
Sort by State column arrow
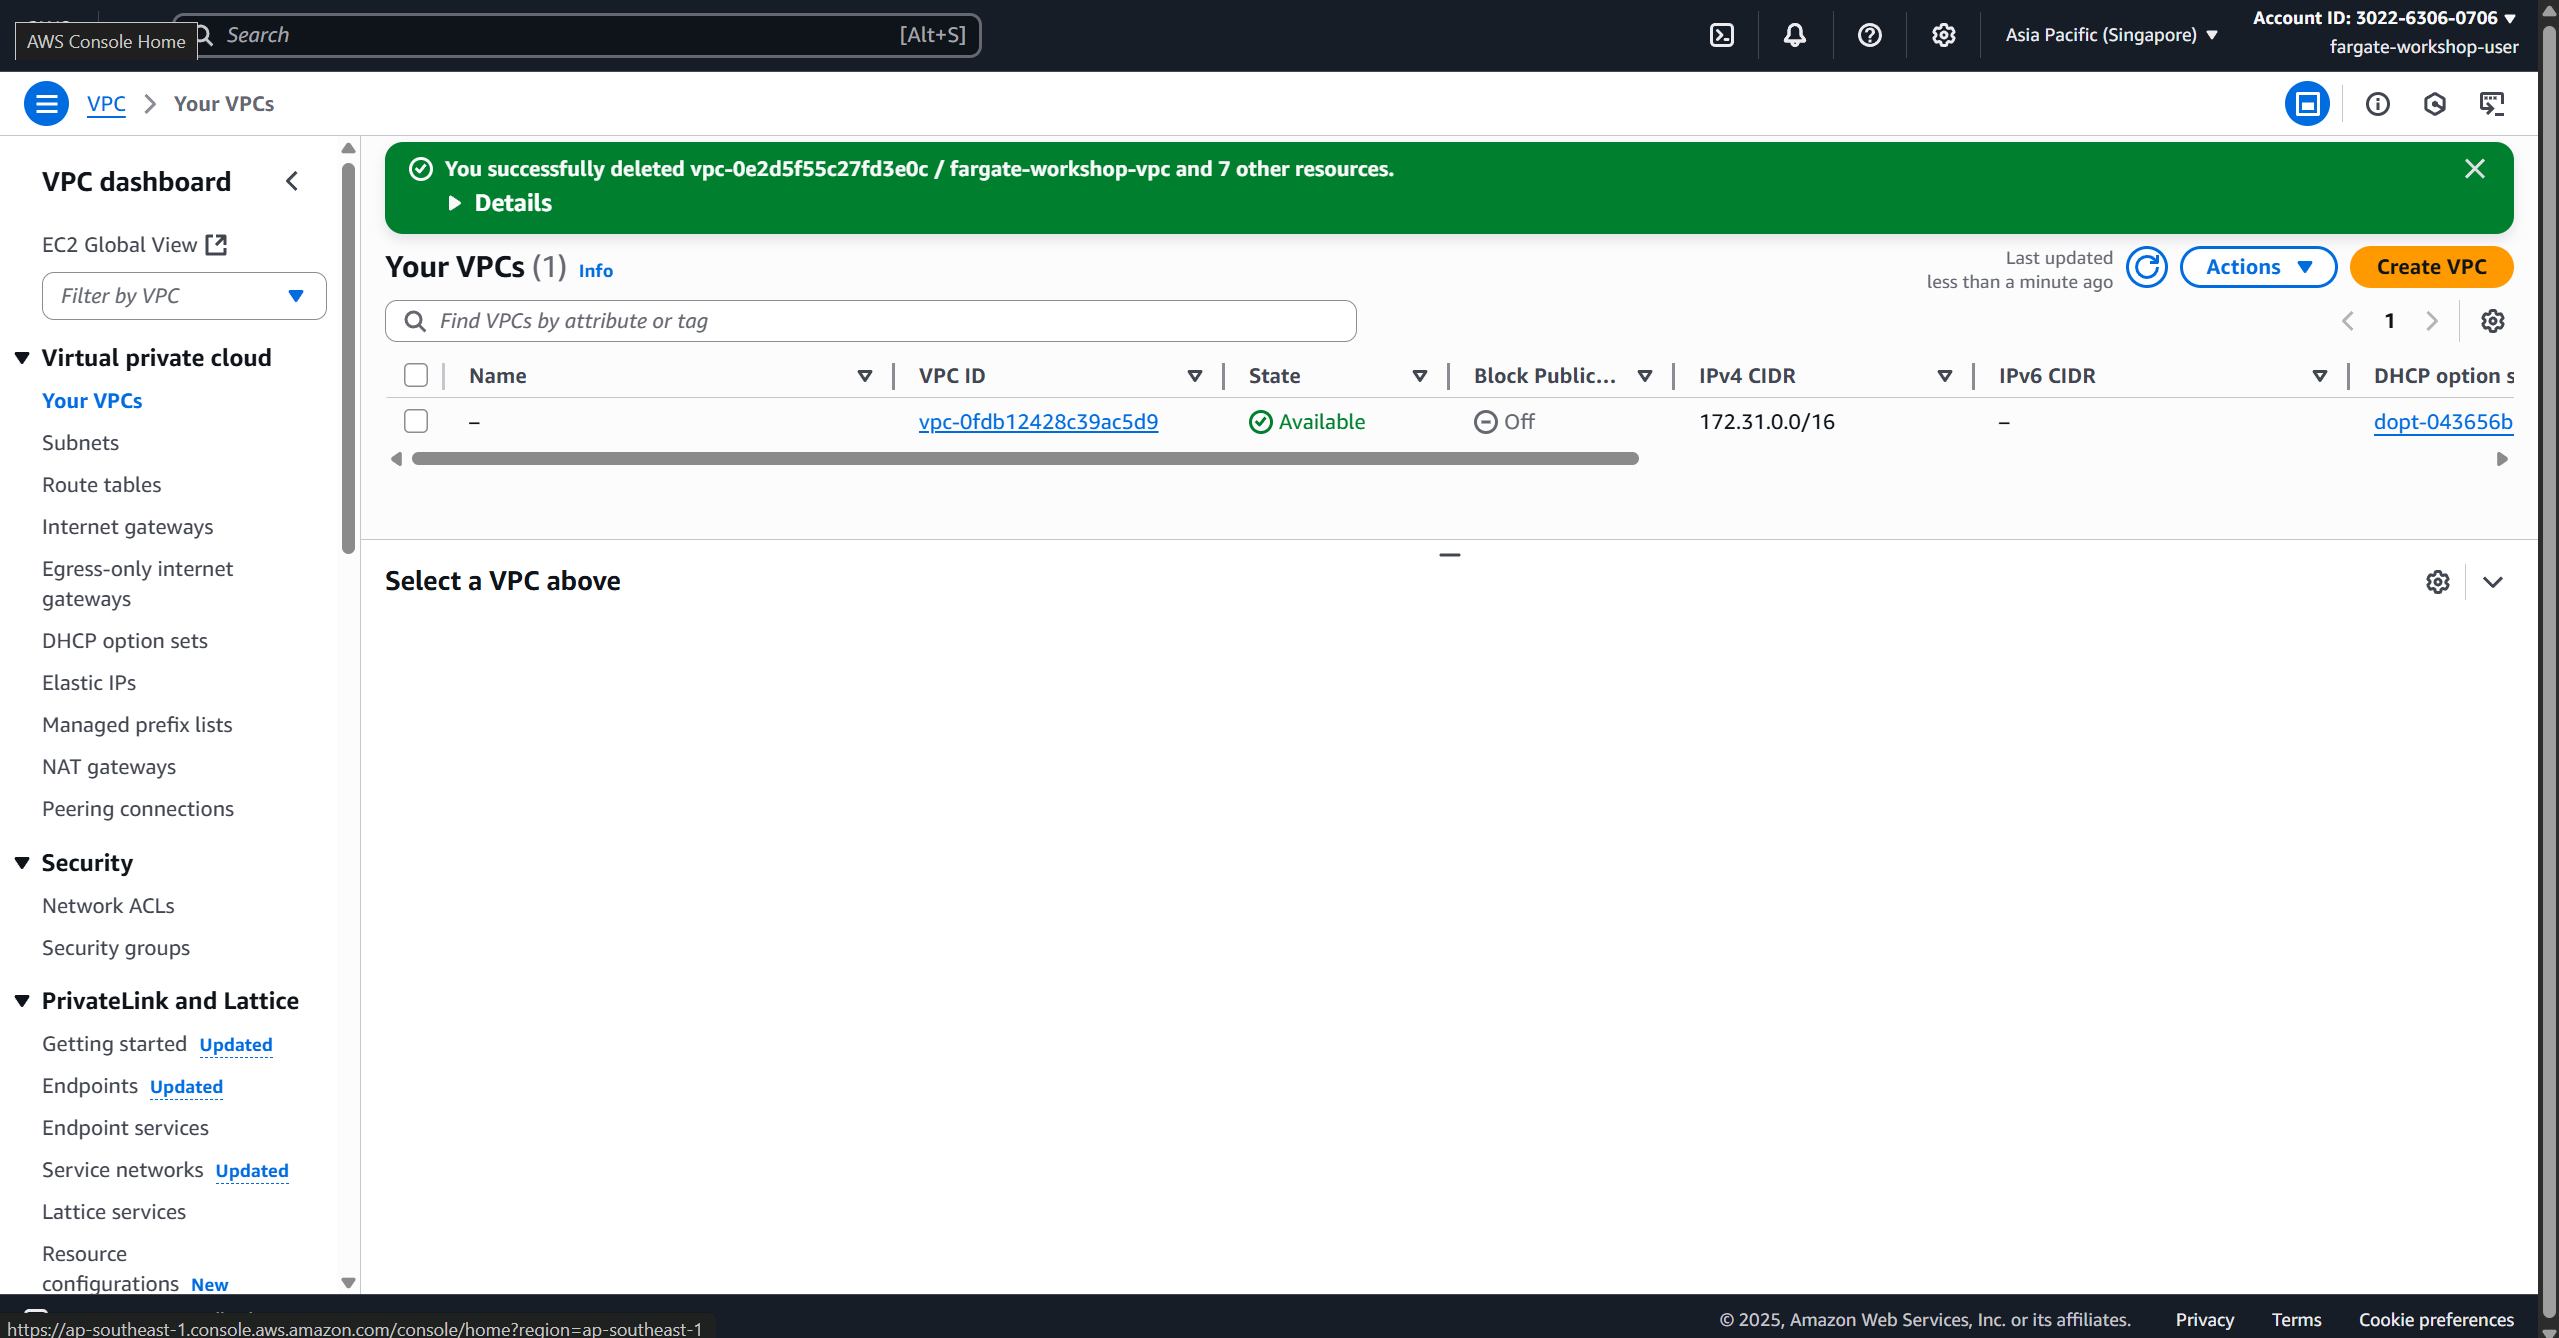(1419, 376)
